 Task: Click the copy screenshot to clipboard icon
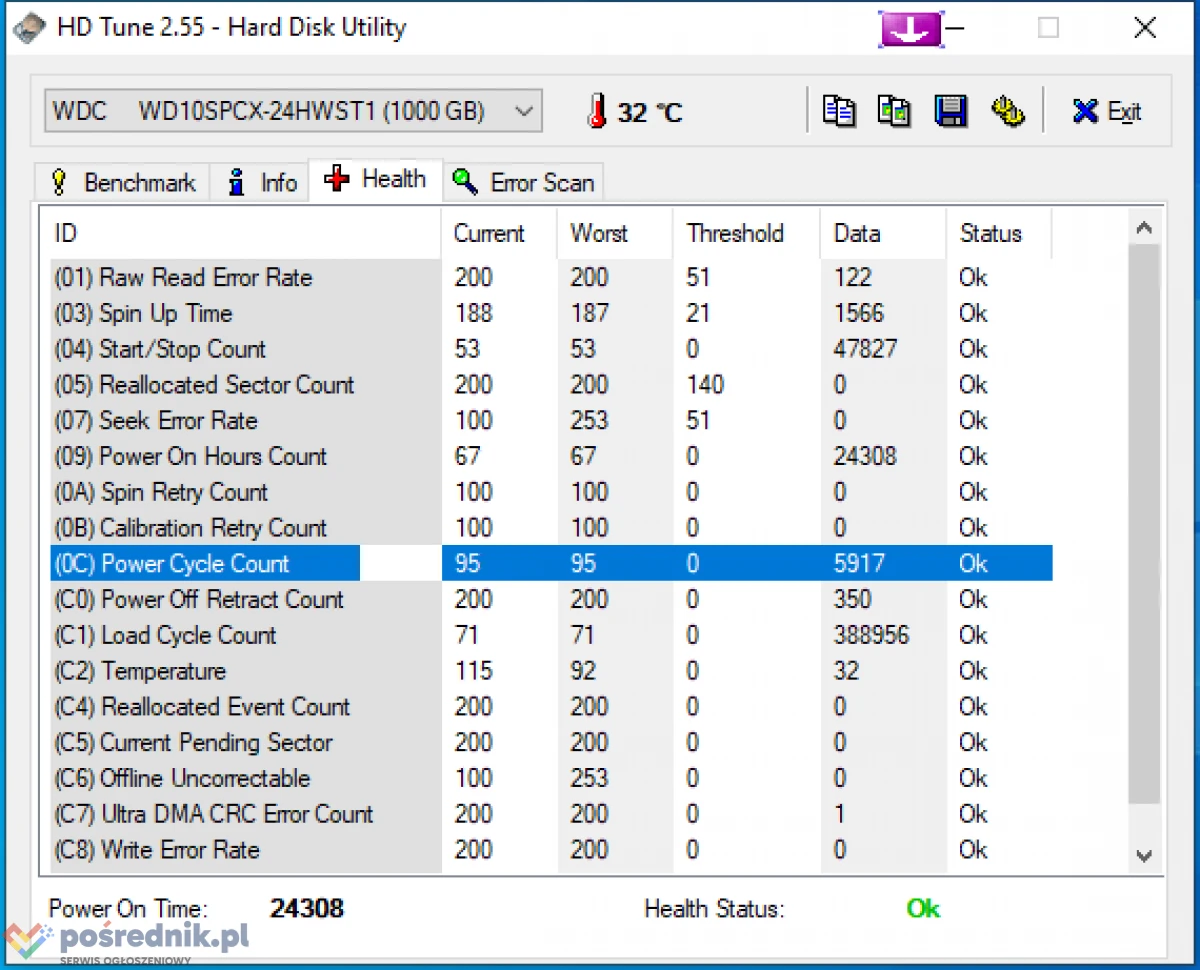(894, 110)
